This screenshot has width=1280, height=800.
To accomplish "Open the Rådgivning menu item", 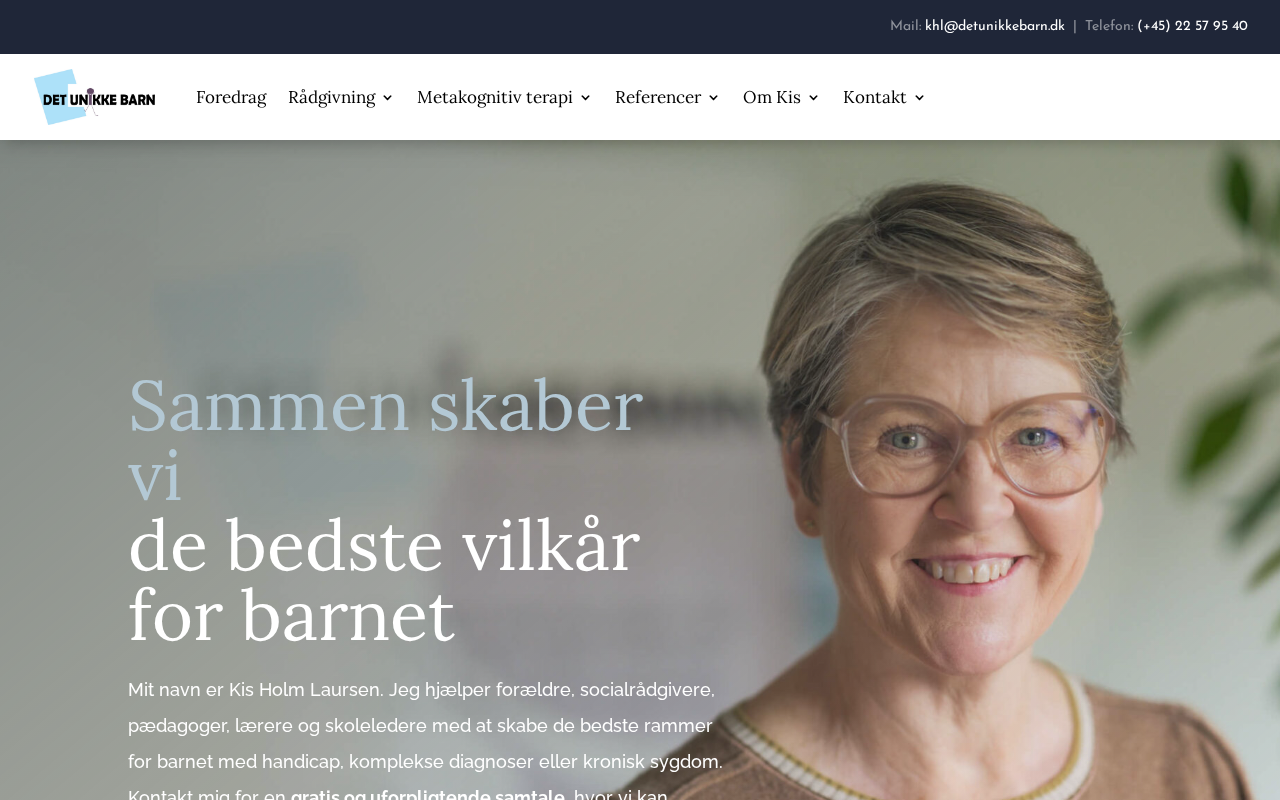I will 332,97.
